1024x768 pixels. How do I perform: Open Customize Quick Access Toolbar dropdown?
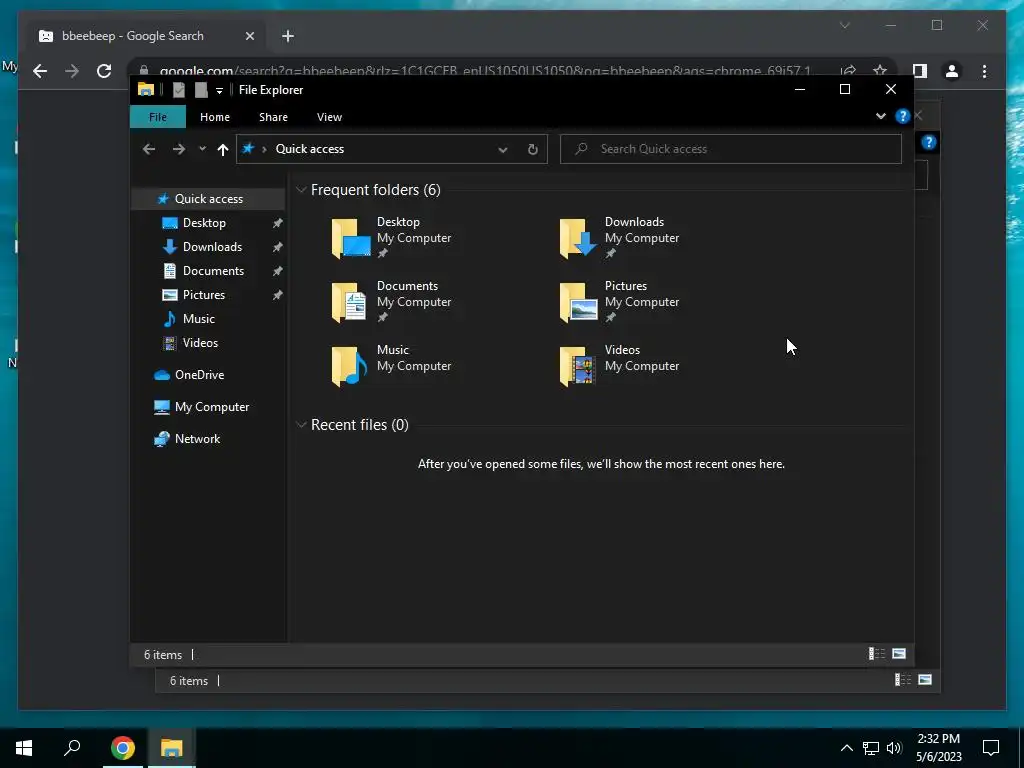point(219,91)
